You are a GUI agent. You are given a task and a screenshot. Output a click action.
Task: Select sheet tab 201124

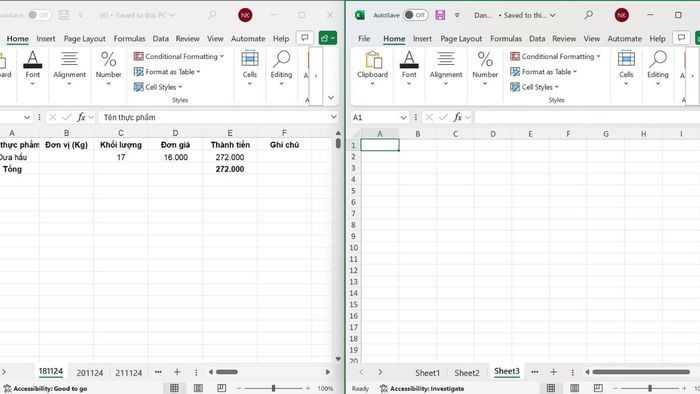[90, 373]
